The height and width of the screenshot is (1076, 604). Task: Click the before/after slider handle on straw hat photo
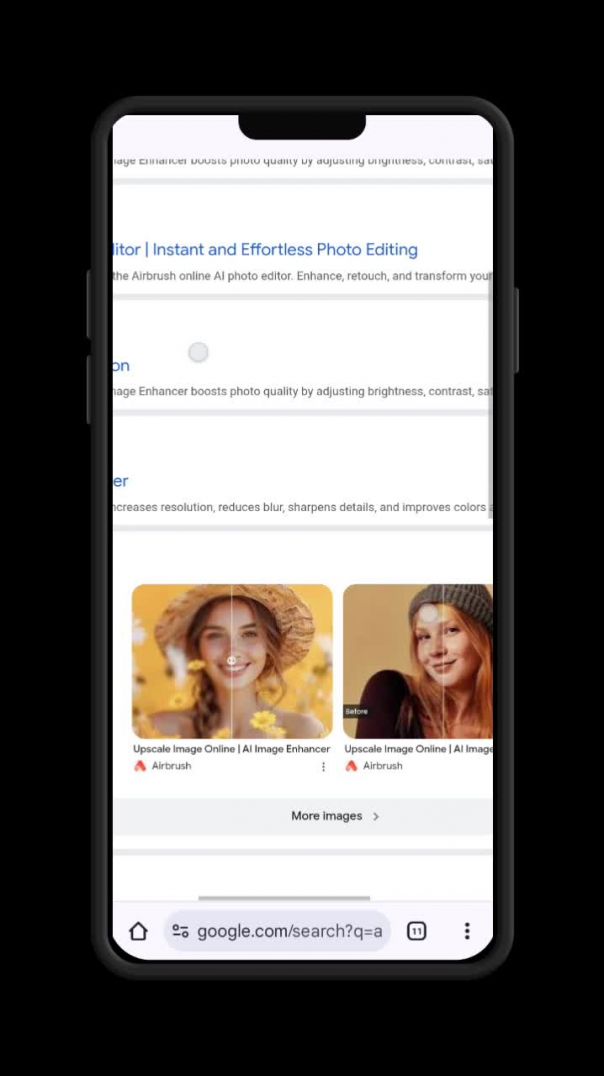232,661
